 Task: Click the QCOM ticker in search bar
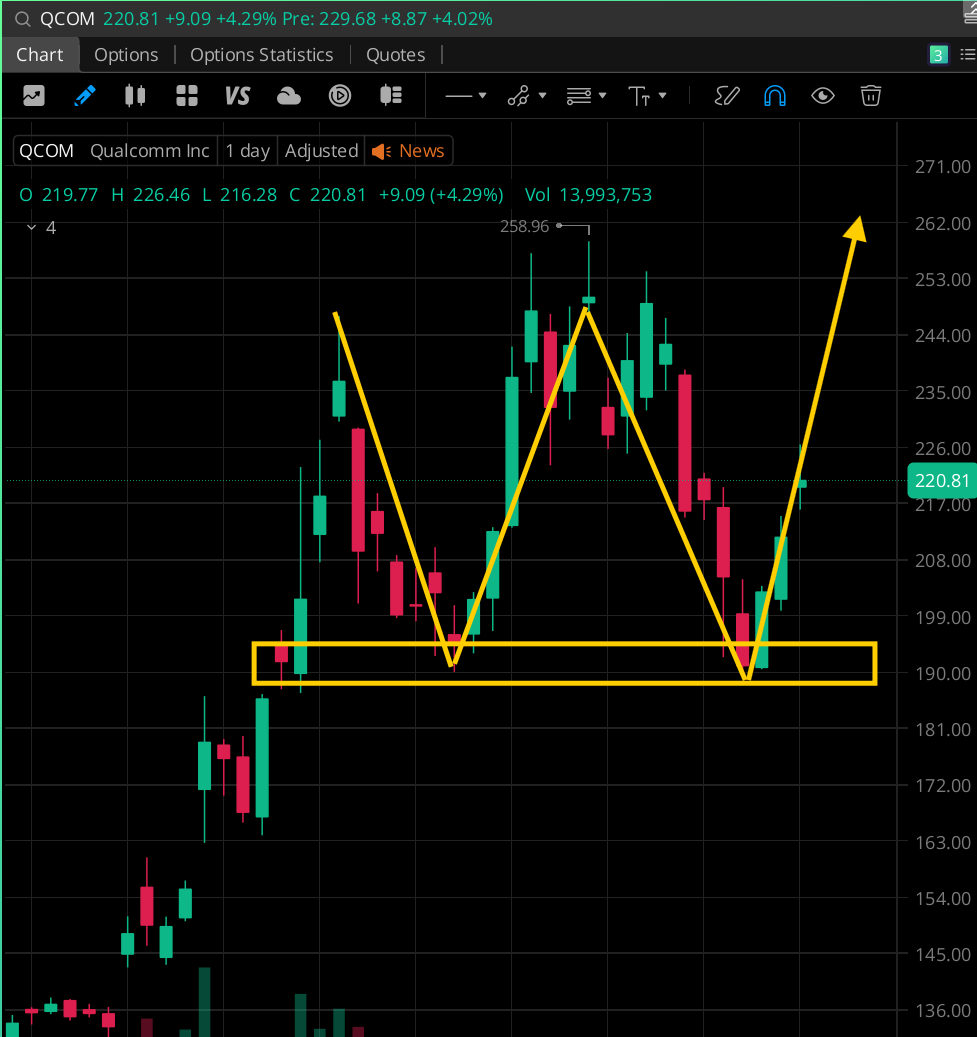click(x=67, y=19)
